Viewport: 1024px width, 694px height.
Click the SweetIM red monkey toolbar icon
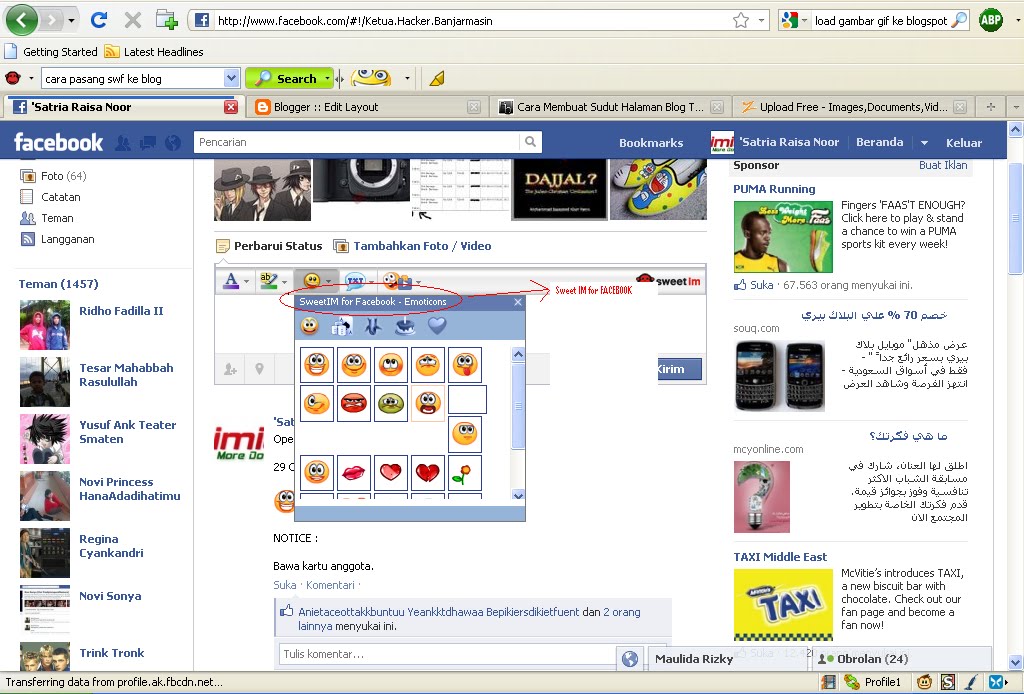point(12,78)
